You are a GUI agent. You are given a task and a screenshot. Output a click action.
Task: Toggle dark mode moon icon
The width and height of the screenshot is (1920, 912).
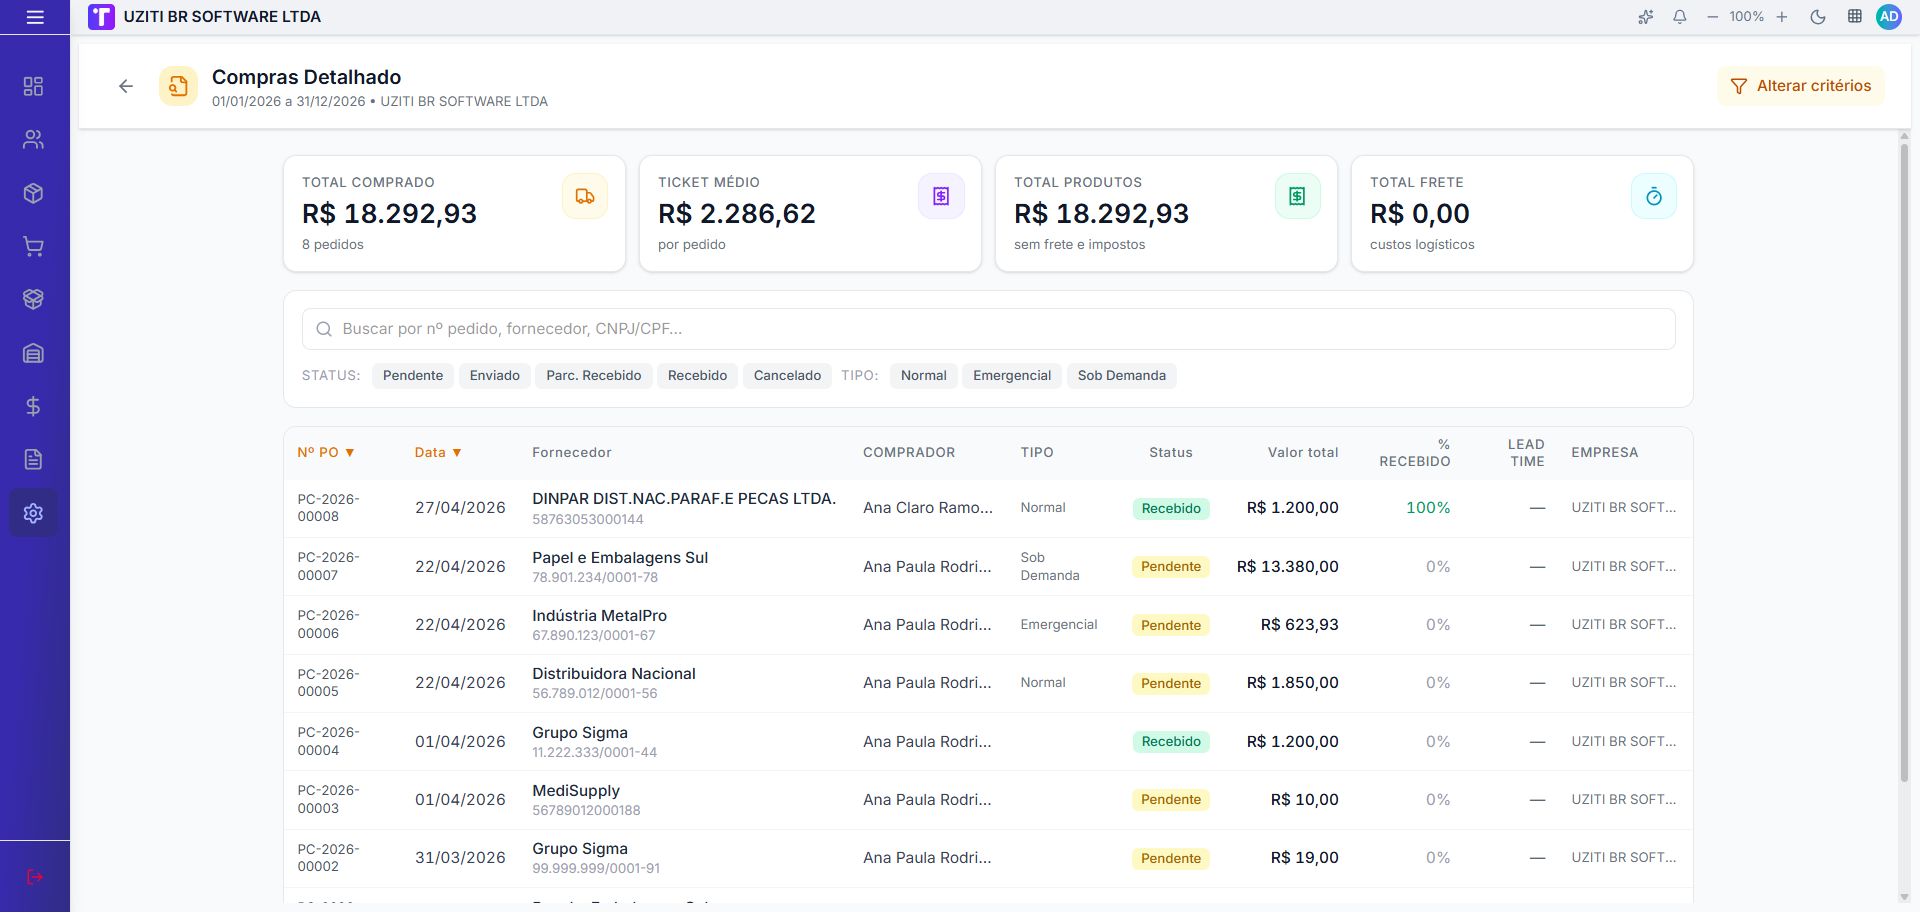pyautogui.click(x=1818, y=17)
